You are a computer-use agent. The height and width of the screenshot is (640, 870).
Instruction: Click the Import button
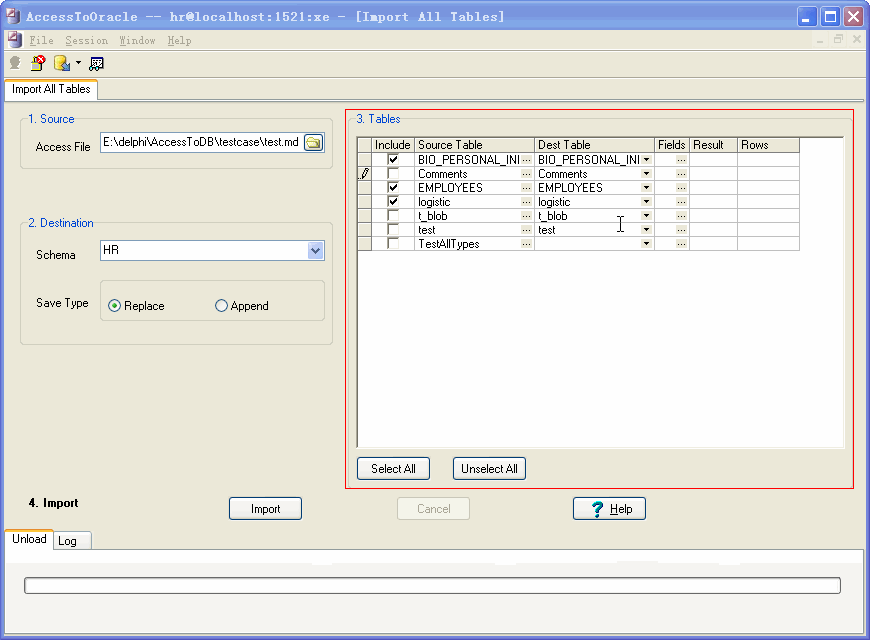pos(265,508)
